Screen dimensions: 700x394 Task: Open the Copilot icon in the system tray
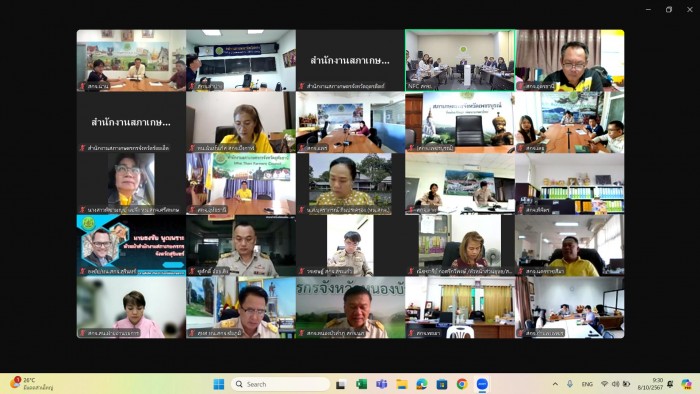tap(687, 384)
